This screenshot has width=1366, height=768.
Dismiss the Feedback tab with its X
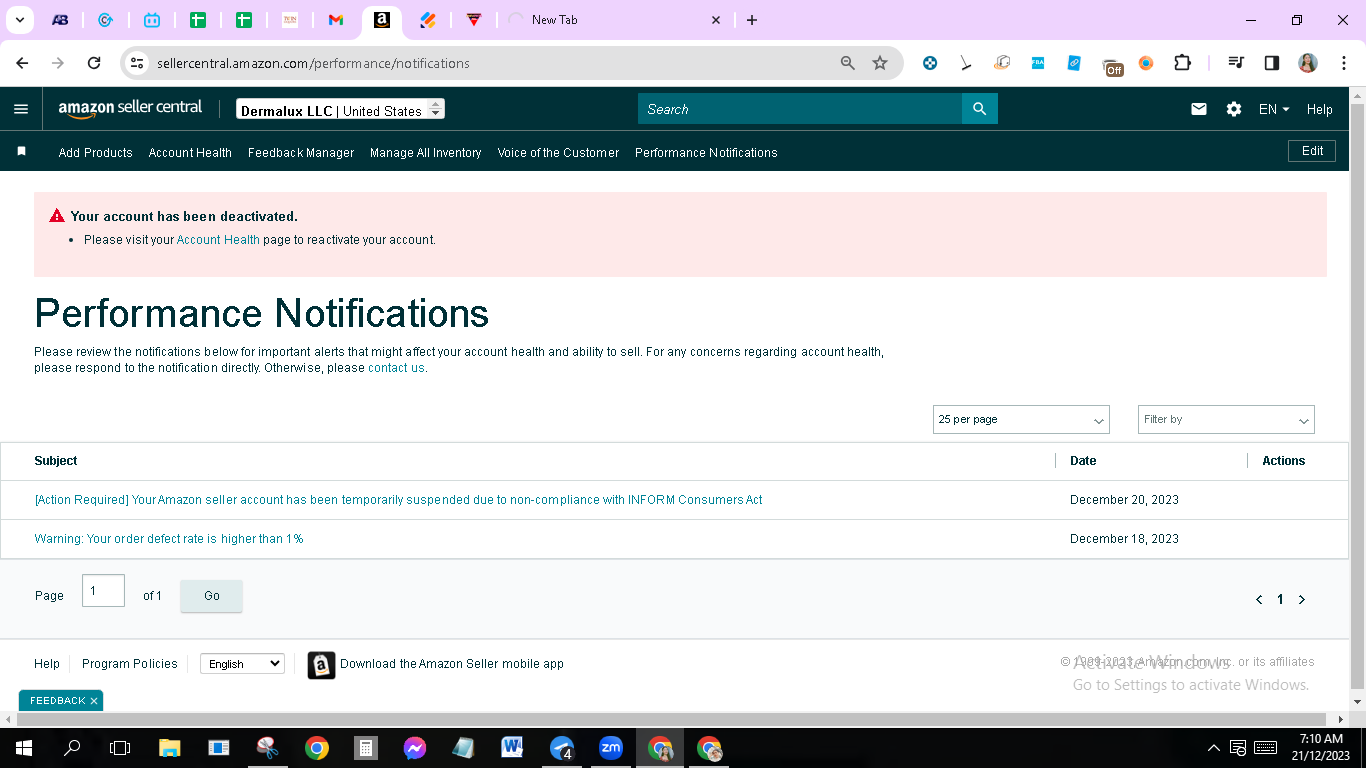(x=94, y=701)
